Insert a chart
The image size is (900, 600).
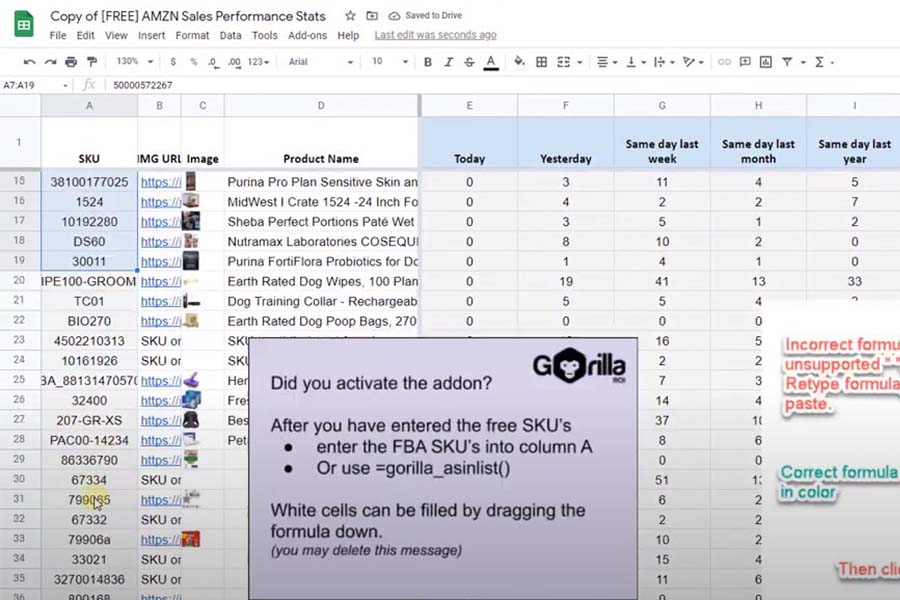click(766, 62)
